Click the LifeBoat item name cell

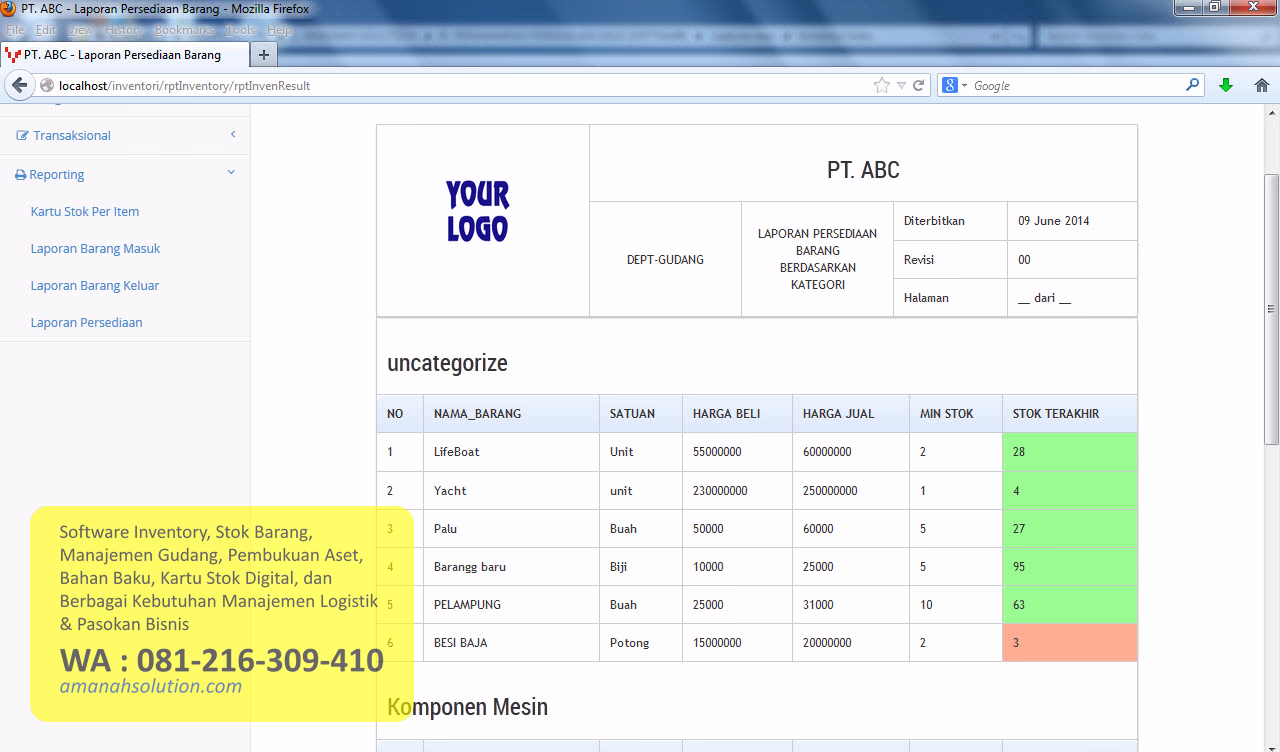[x=511, y=452]
